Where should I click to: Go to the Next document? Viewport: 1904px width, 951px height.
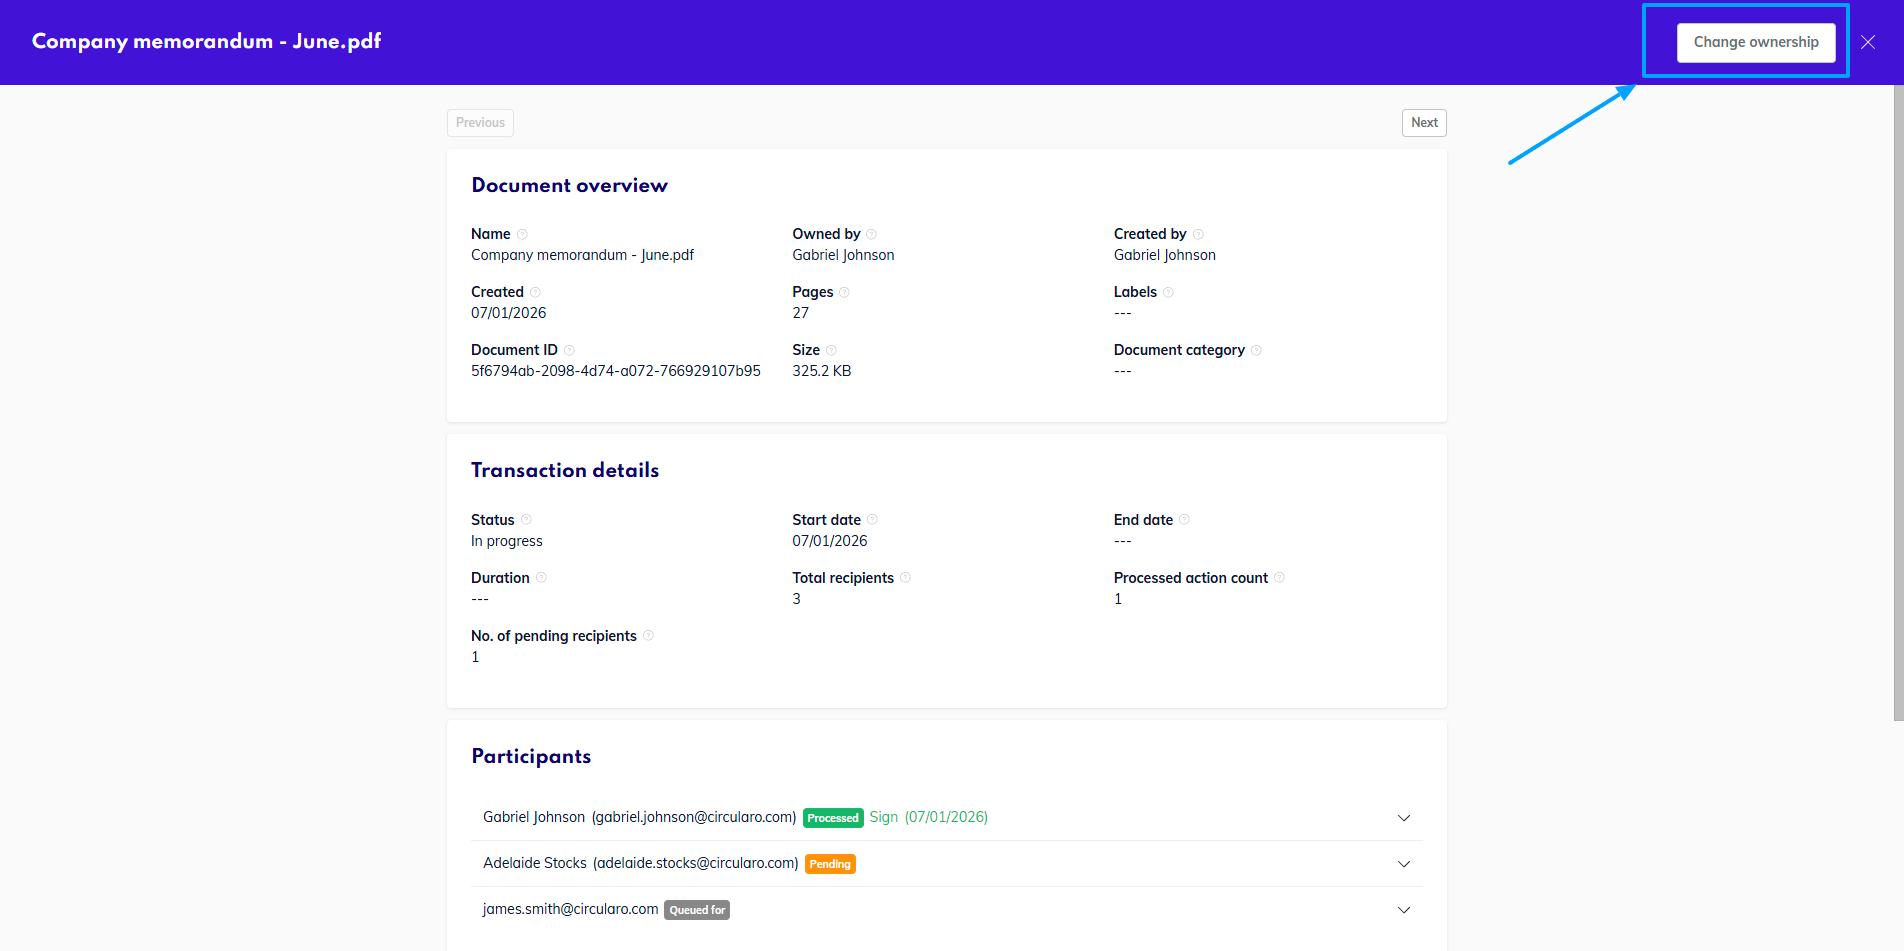click(1424, 122)
